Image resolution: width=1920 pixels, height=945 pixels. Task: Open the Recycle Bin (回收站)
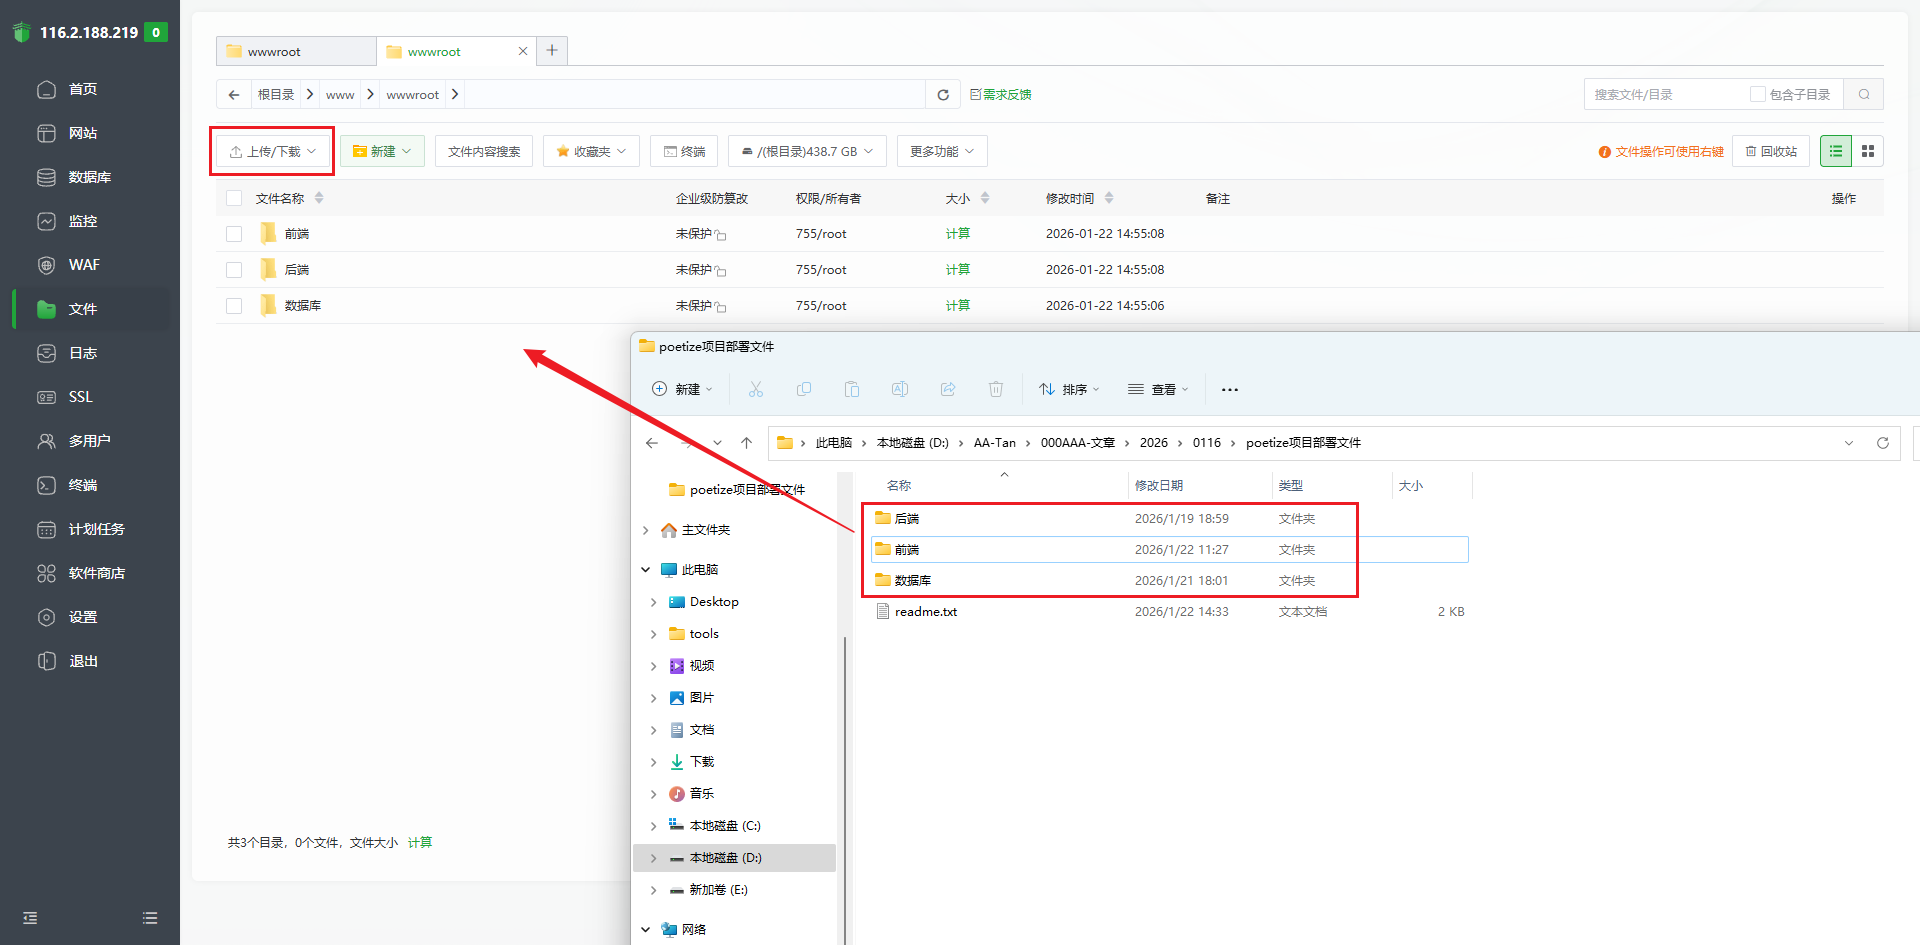1771,151
